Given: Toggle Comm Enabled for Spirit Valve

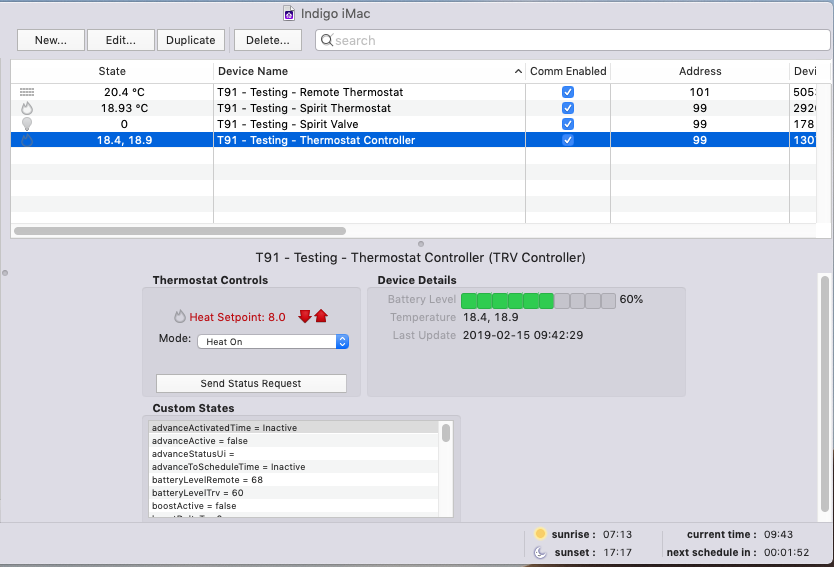Looking at the screenshot, I should point(568,124).
